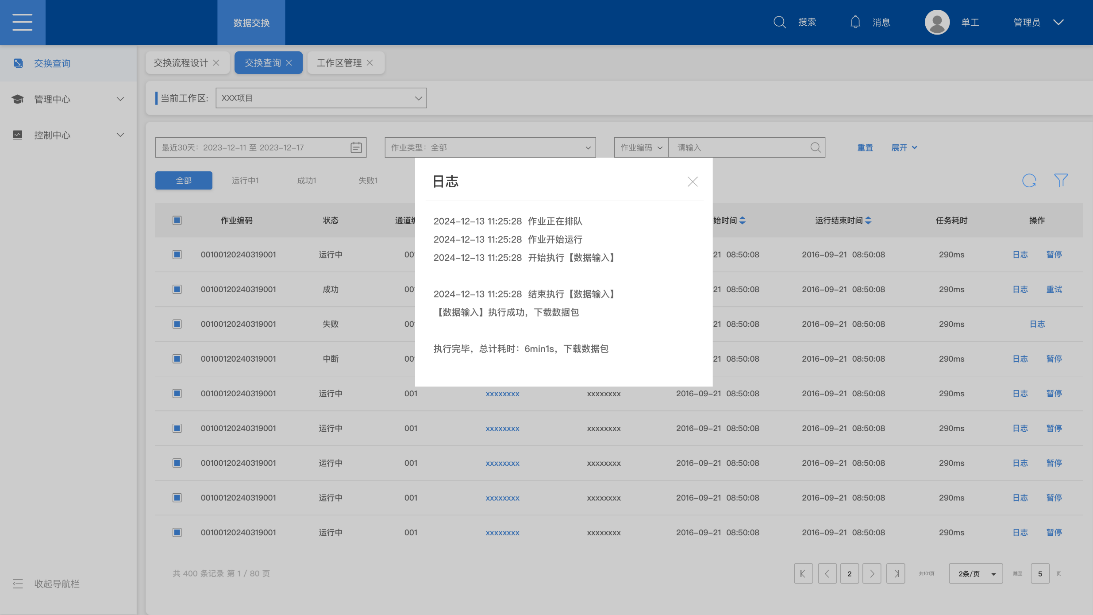Click 日志 link for the 失败 row
Image resolution: width=1093 pixels, height=615 pixels.
point(1037,324)
